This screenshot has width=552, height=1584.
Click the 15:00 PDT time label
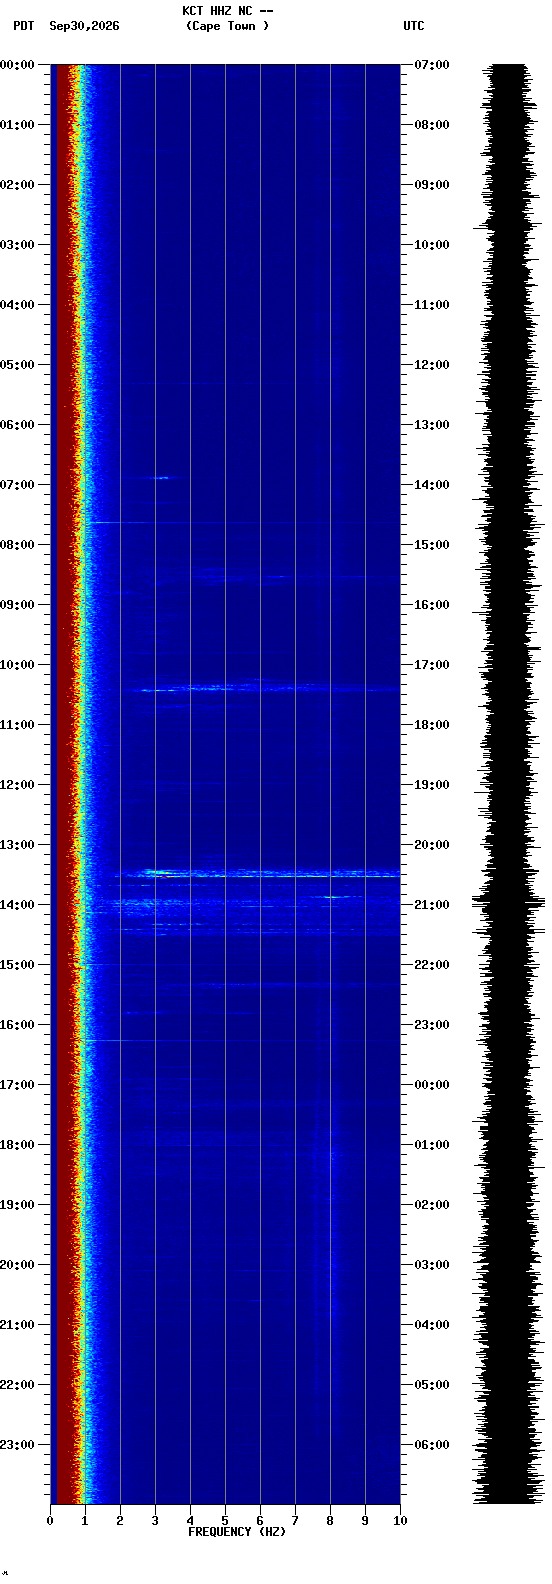point(17,965)
